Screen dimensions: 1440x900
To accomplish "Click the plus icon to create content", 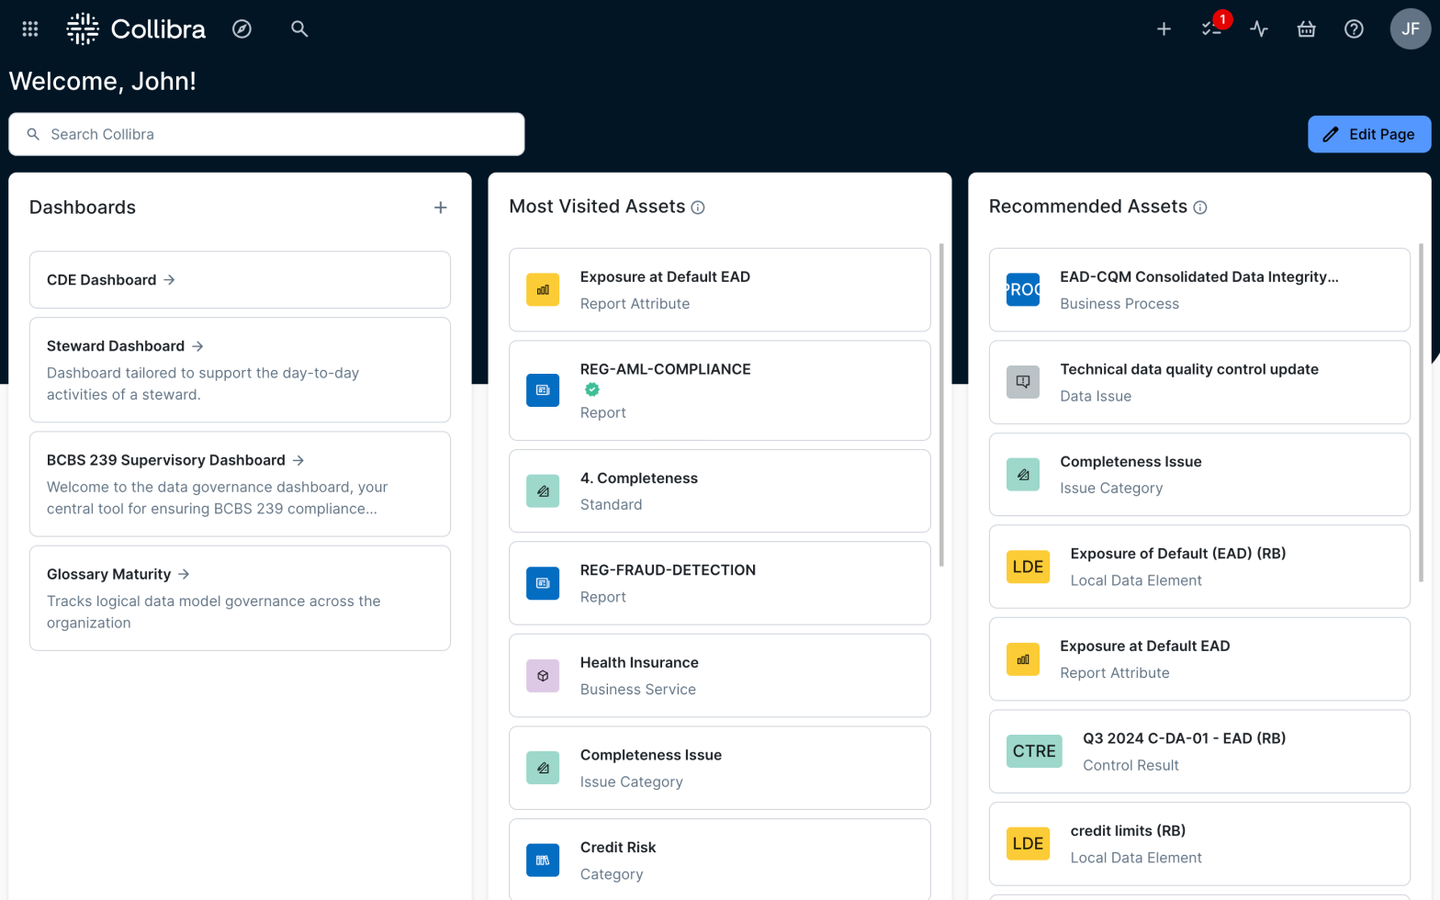I will 1163,29.
